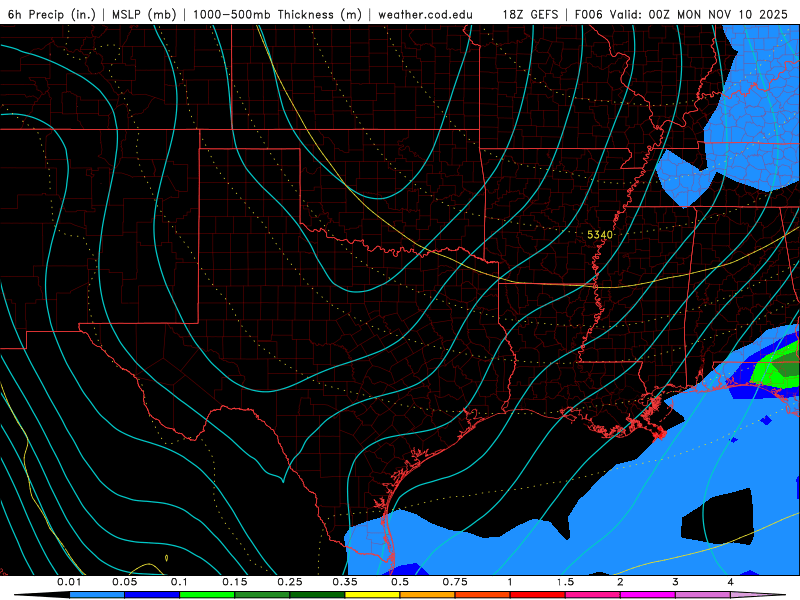Click the 0.35 value on the precipitation scale
The height and width of the screenshot is (600, 800).
(x=345, y=582)
